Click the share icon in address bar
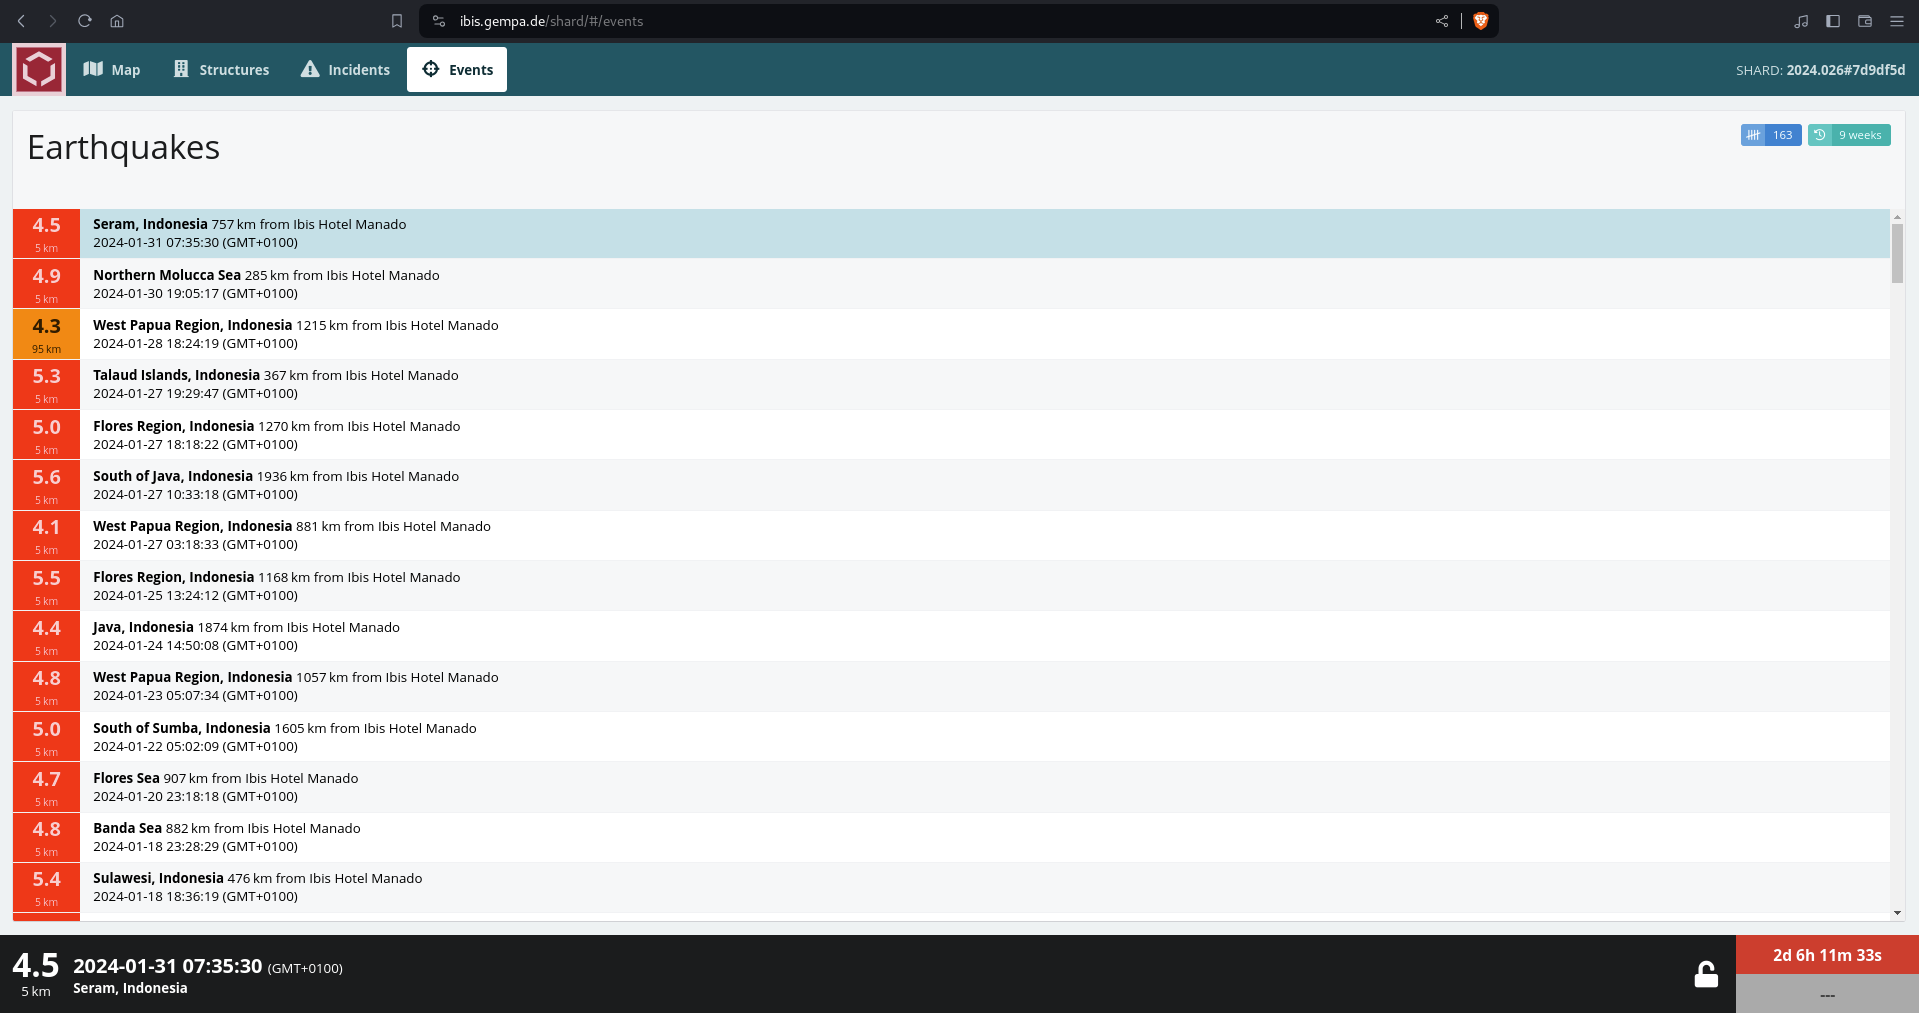 coord(1441,21)
